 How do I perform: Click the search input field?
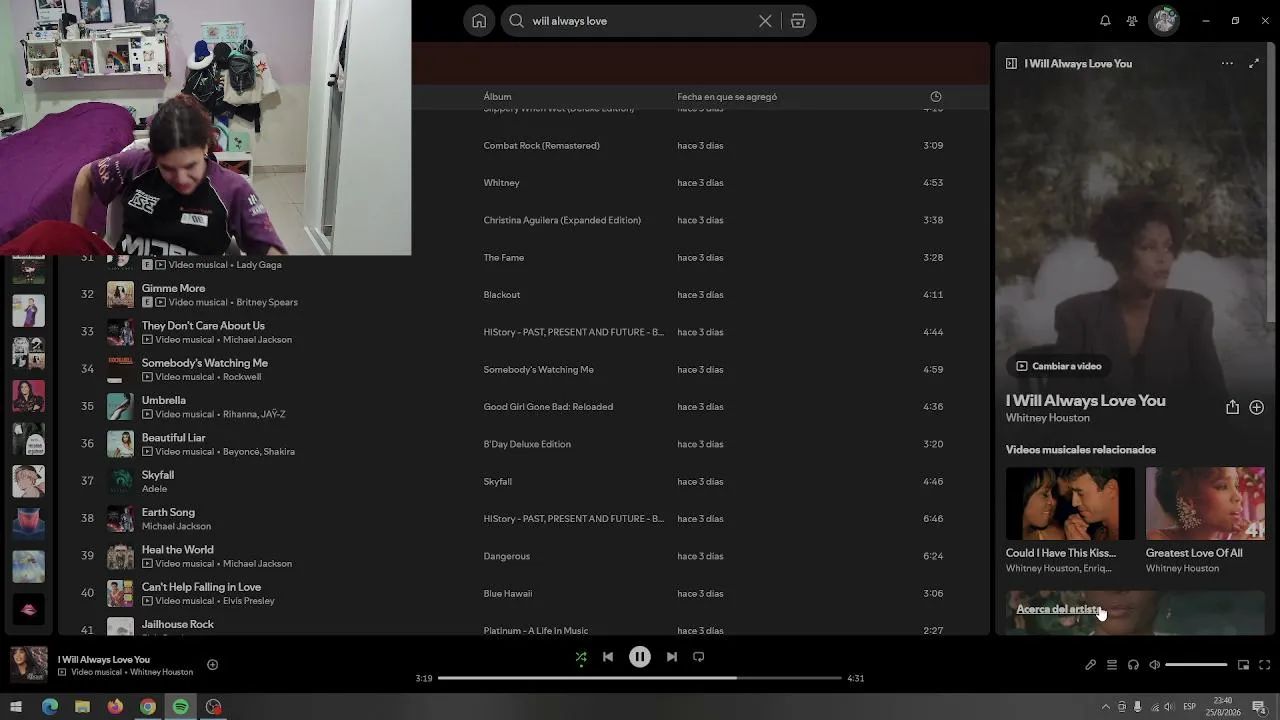pyautogui.click(x=640, y=21)
